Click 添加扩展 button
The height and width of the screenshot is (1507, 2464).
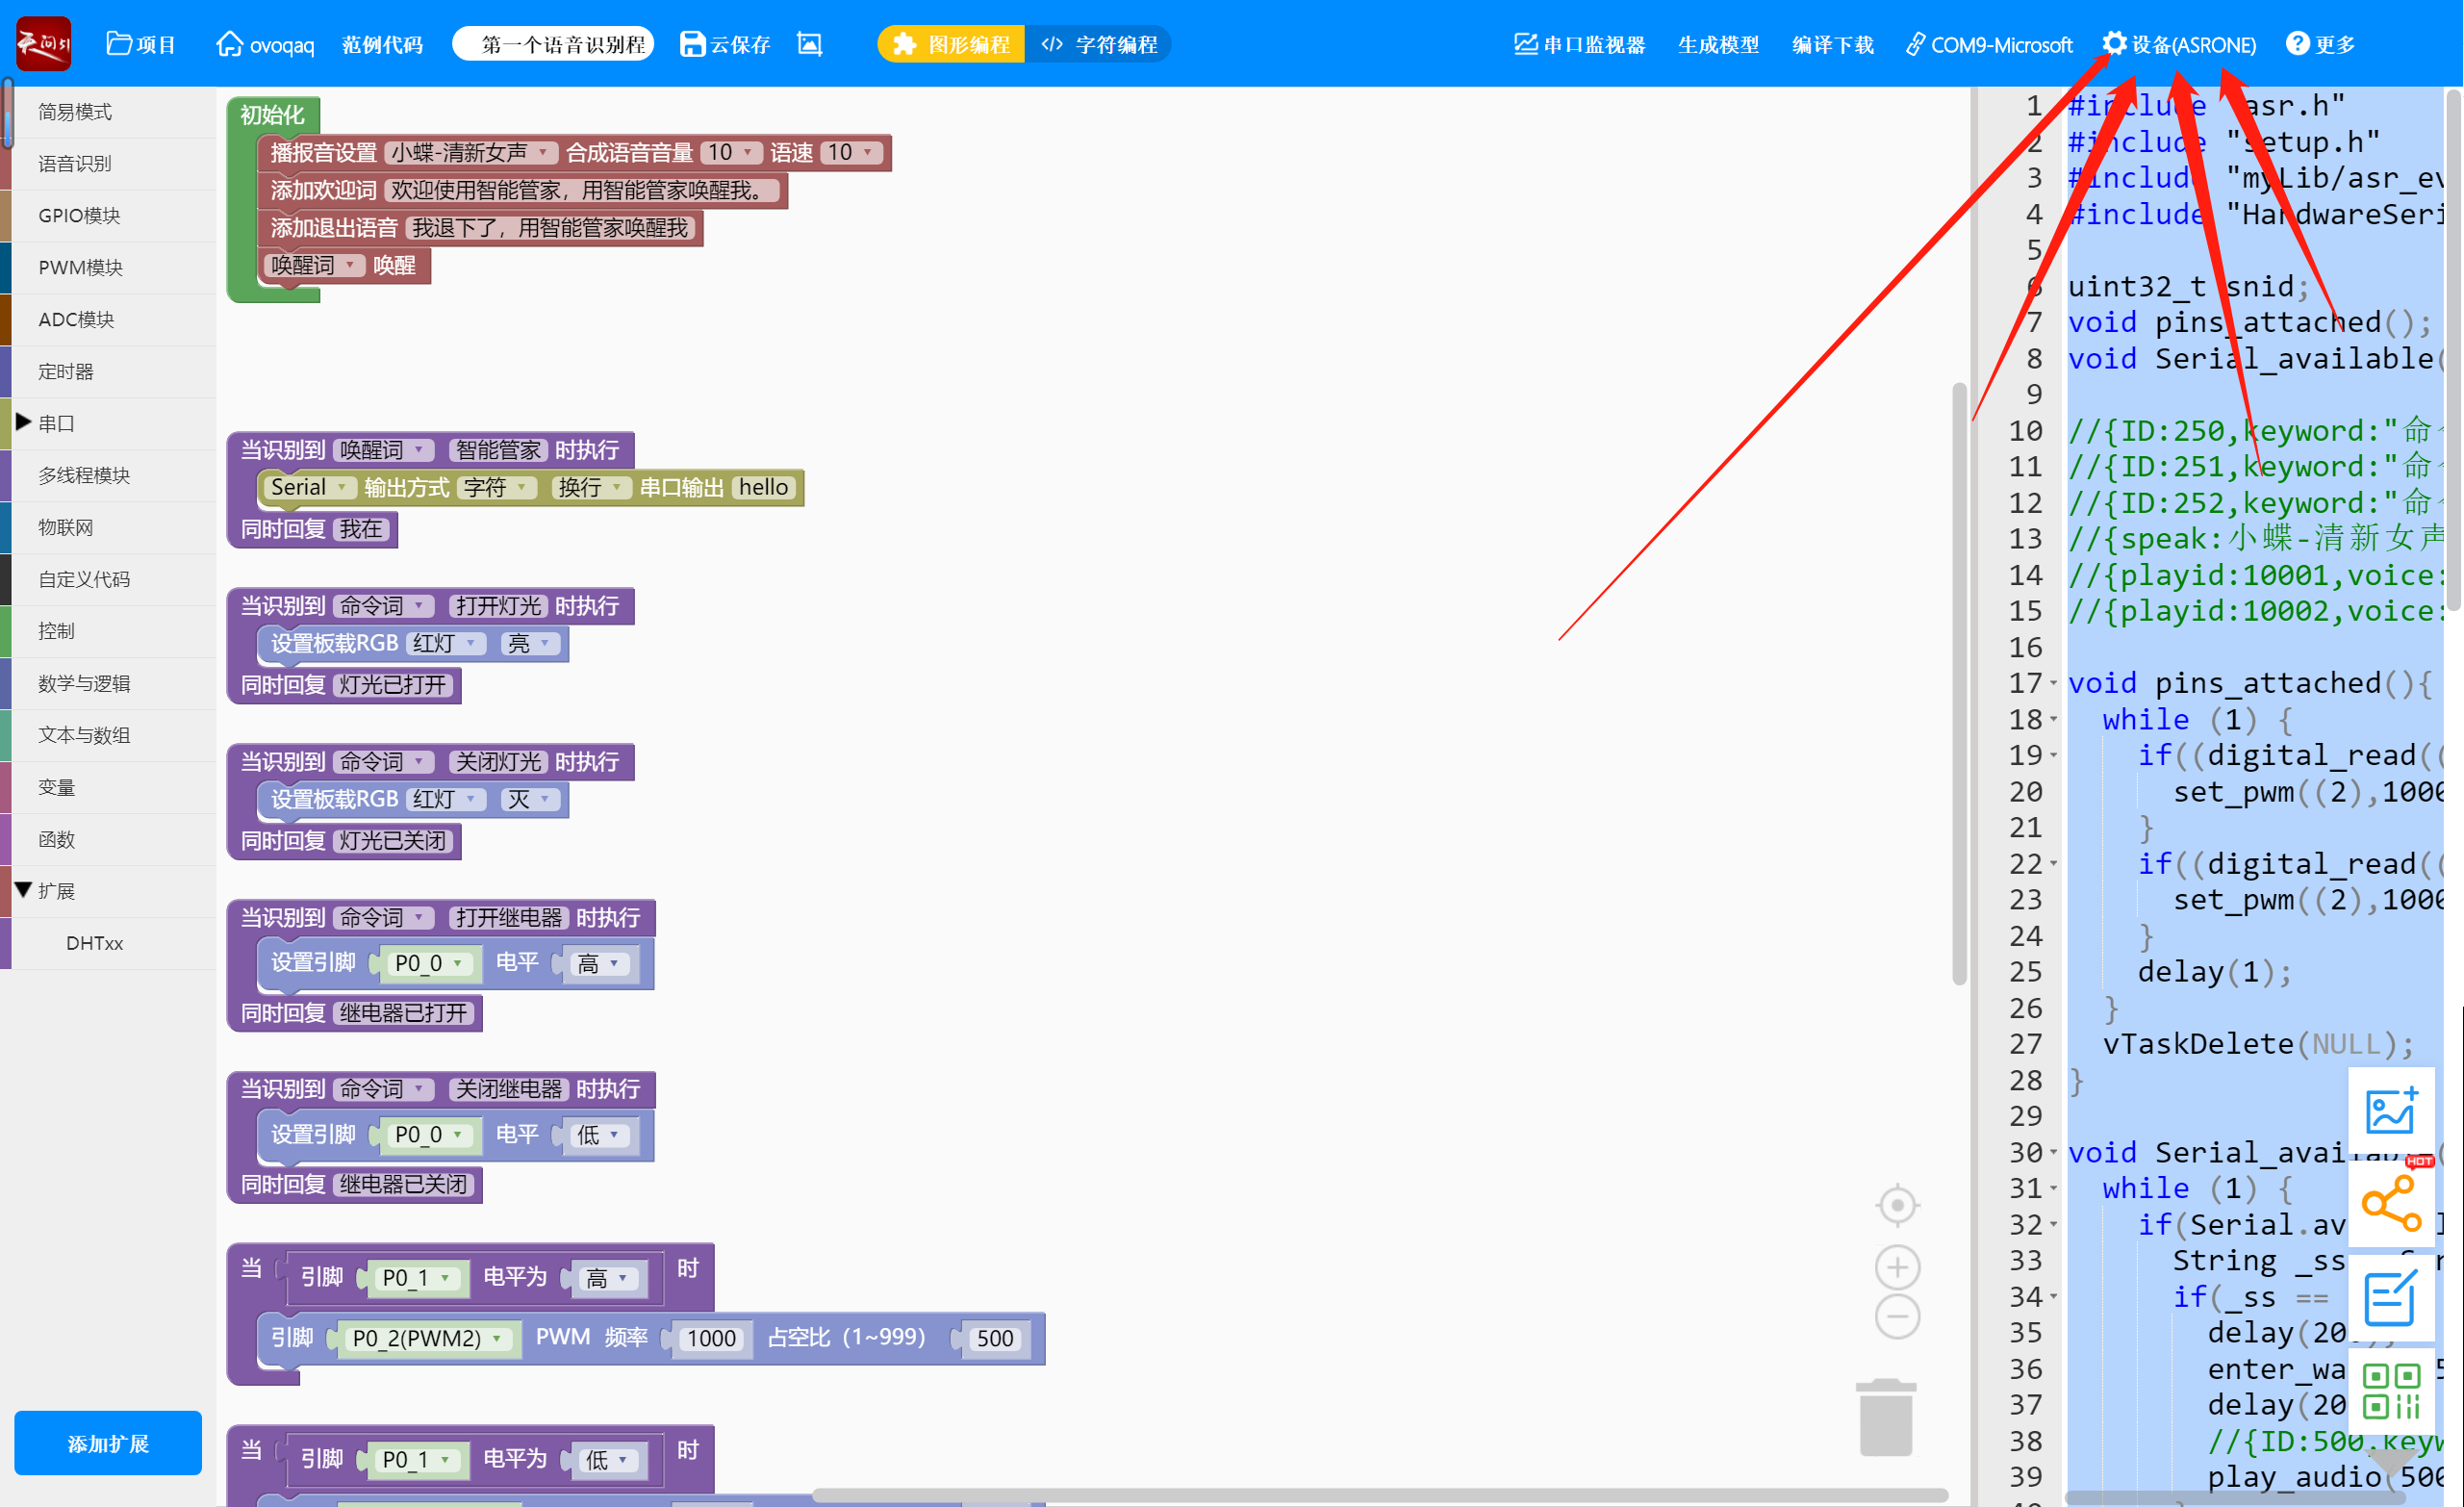tap(108, 1442)
